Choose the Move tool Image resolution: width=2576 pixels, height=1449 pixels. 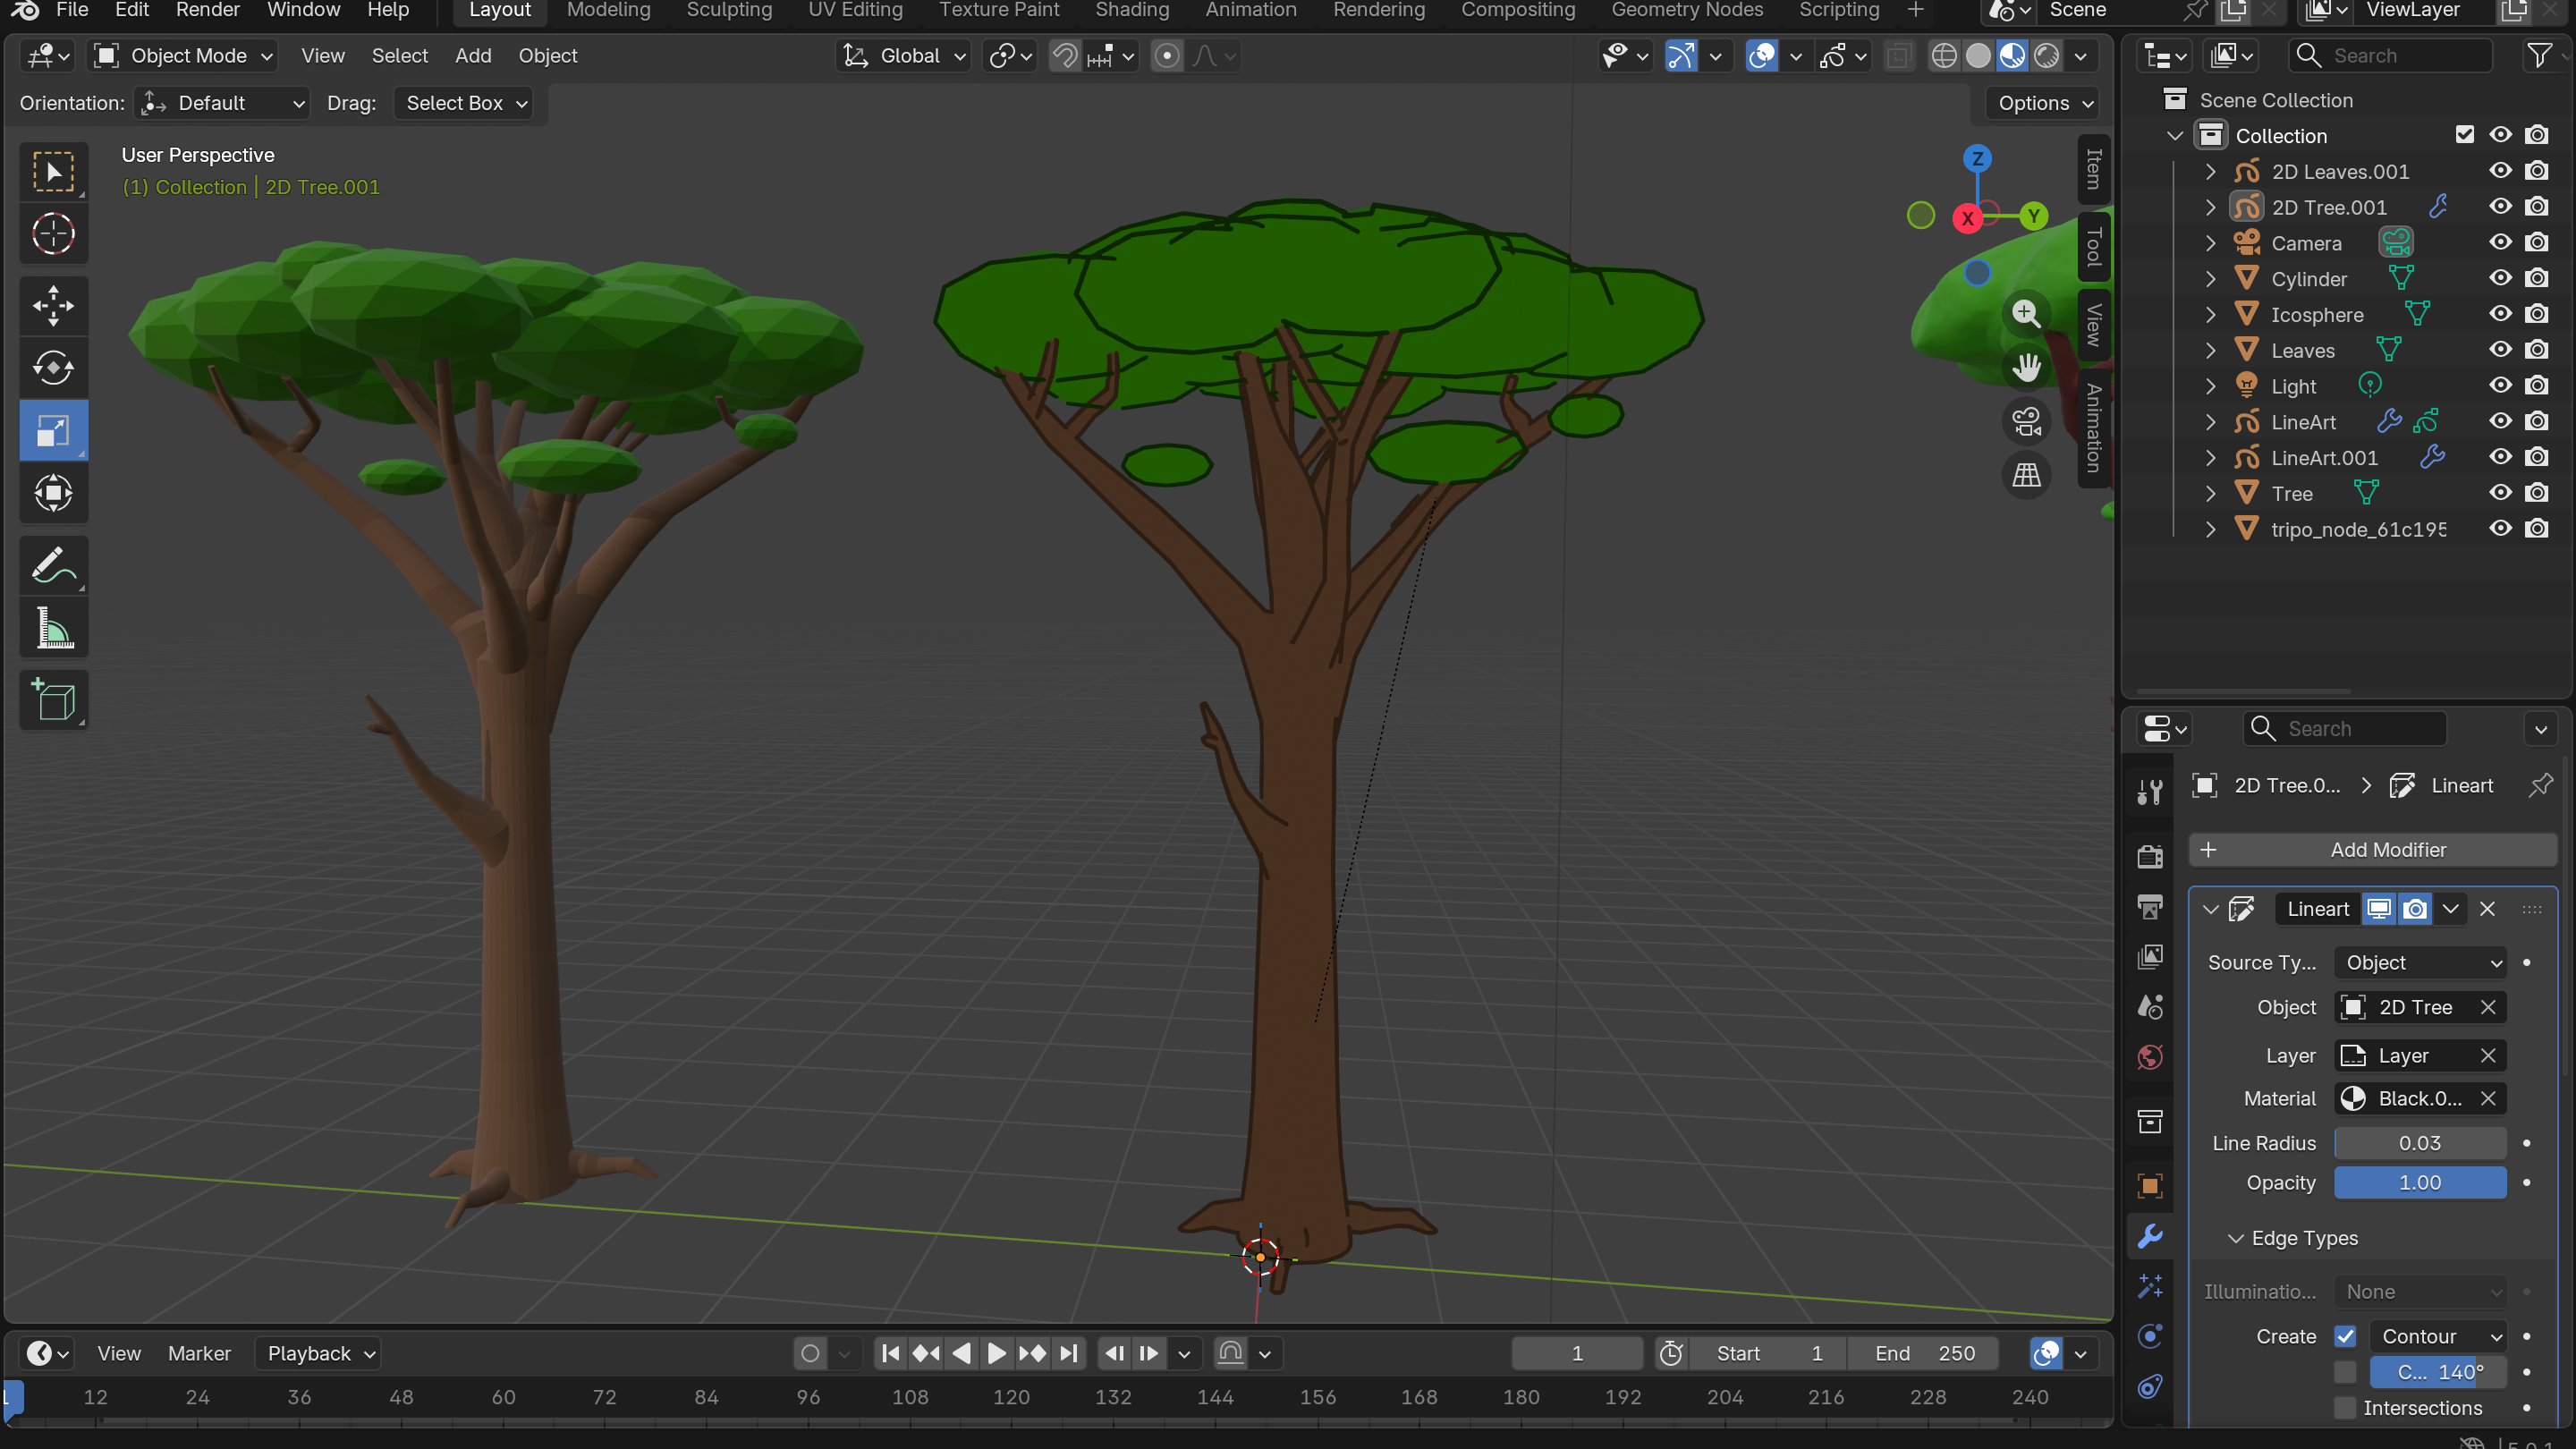tap(54, 306)
